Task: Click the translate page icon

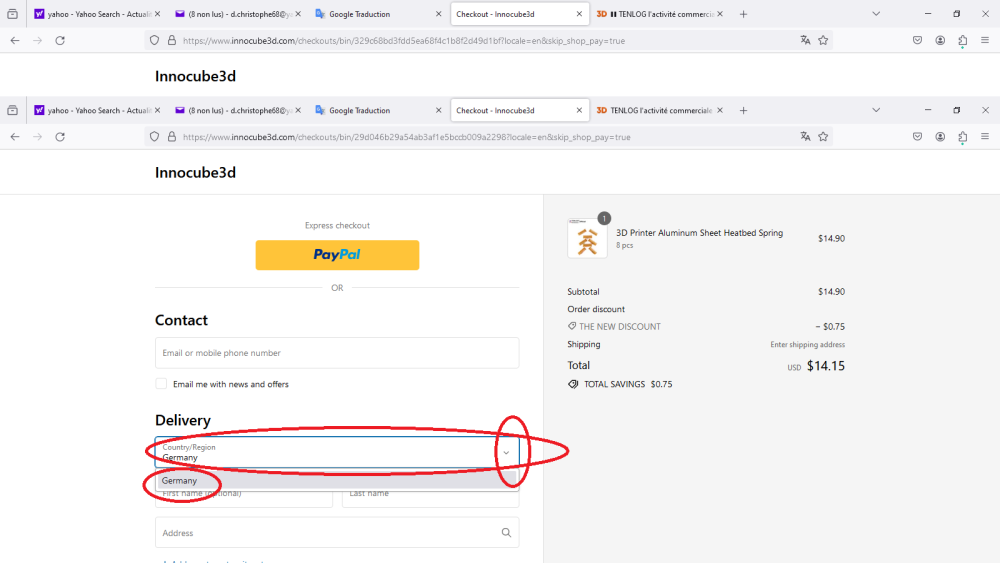Action: tap(805, 137)
